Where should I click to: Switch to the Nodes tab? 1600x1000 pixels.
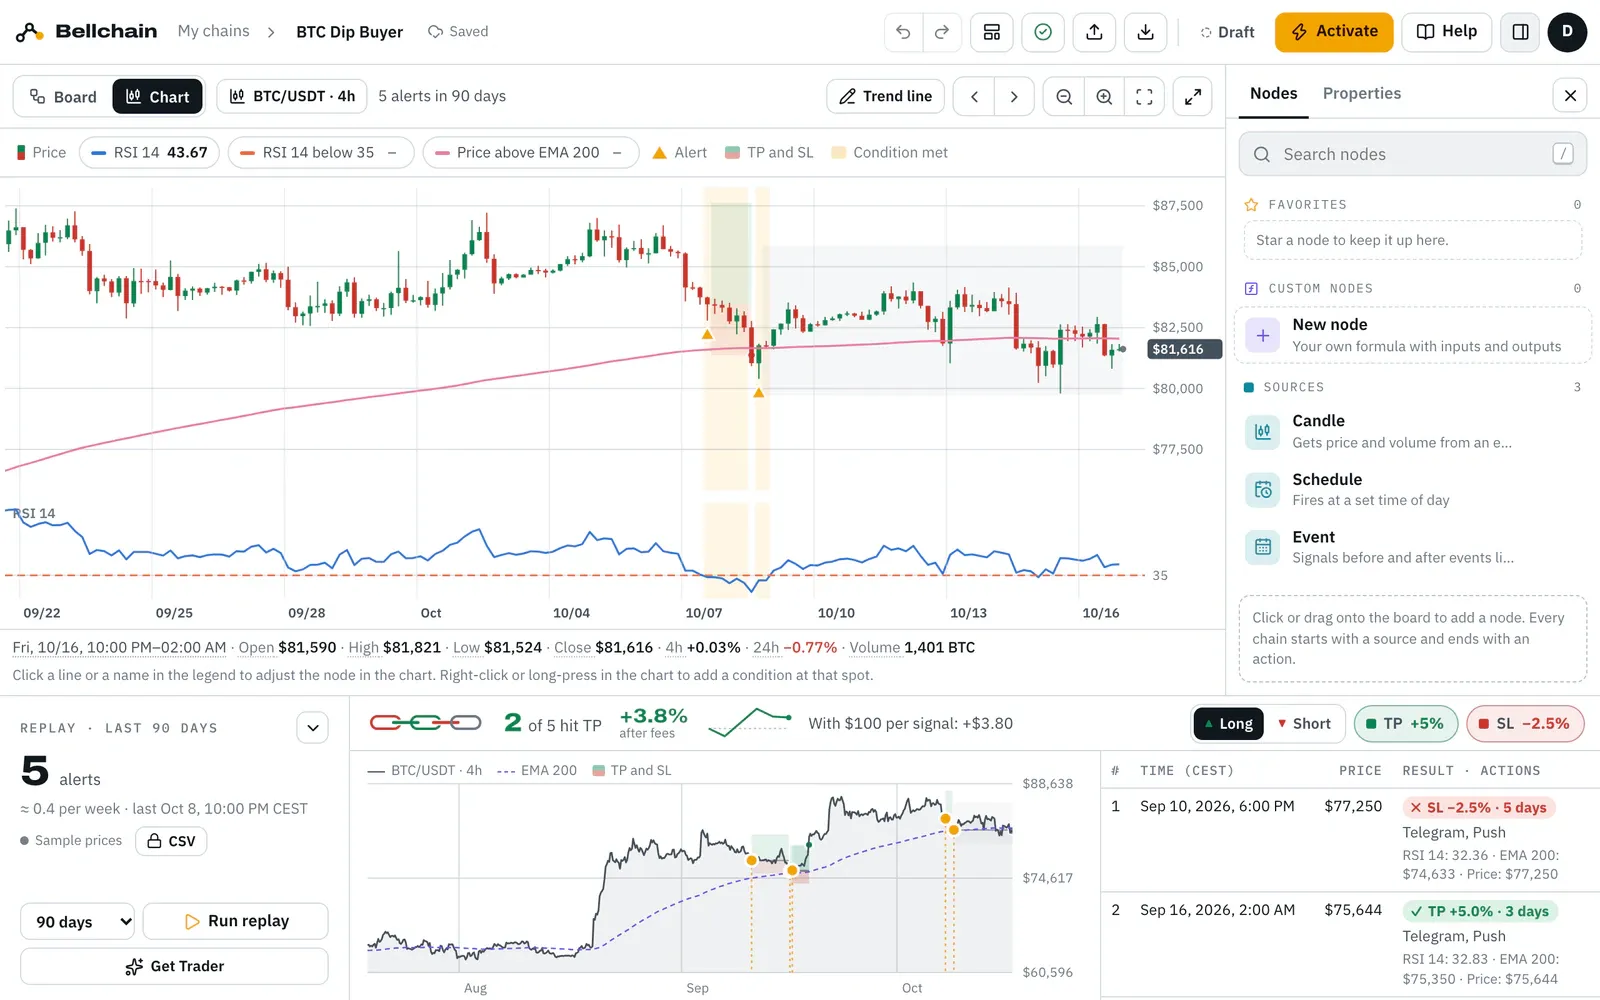pyautogui.click(x=1274, y=93)
